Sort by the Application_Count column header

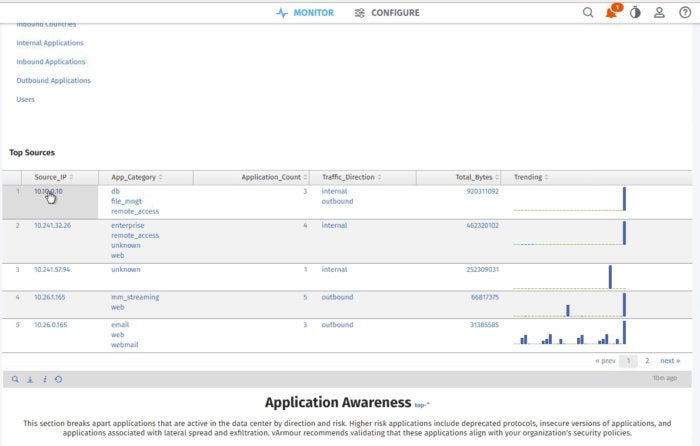pos(251,177)
